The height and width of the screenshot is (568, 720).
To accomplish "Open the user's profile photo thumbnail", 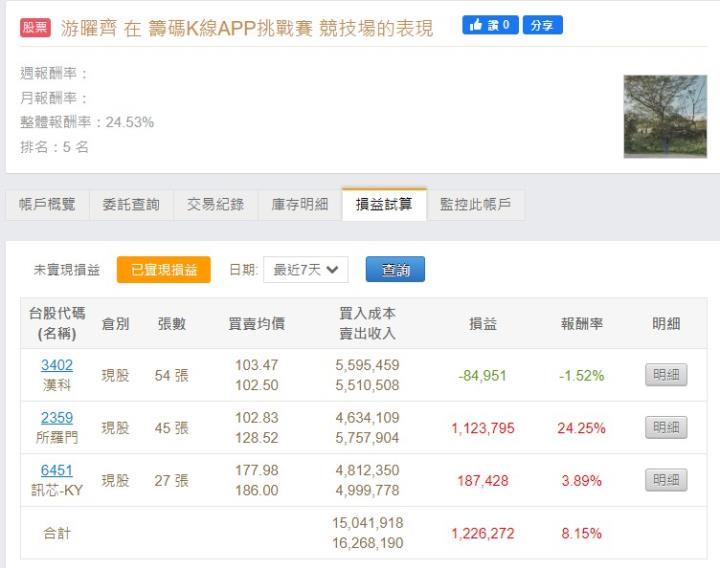I will (665, 116).
